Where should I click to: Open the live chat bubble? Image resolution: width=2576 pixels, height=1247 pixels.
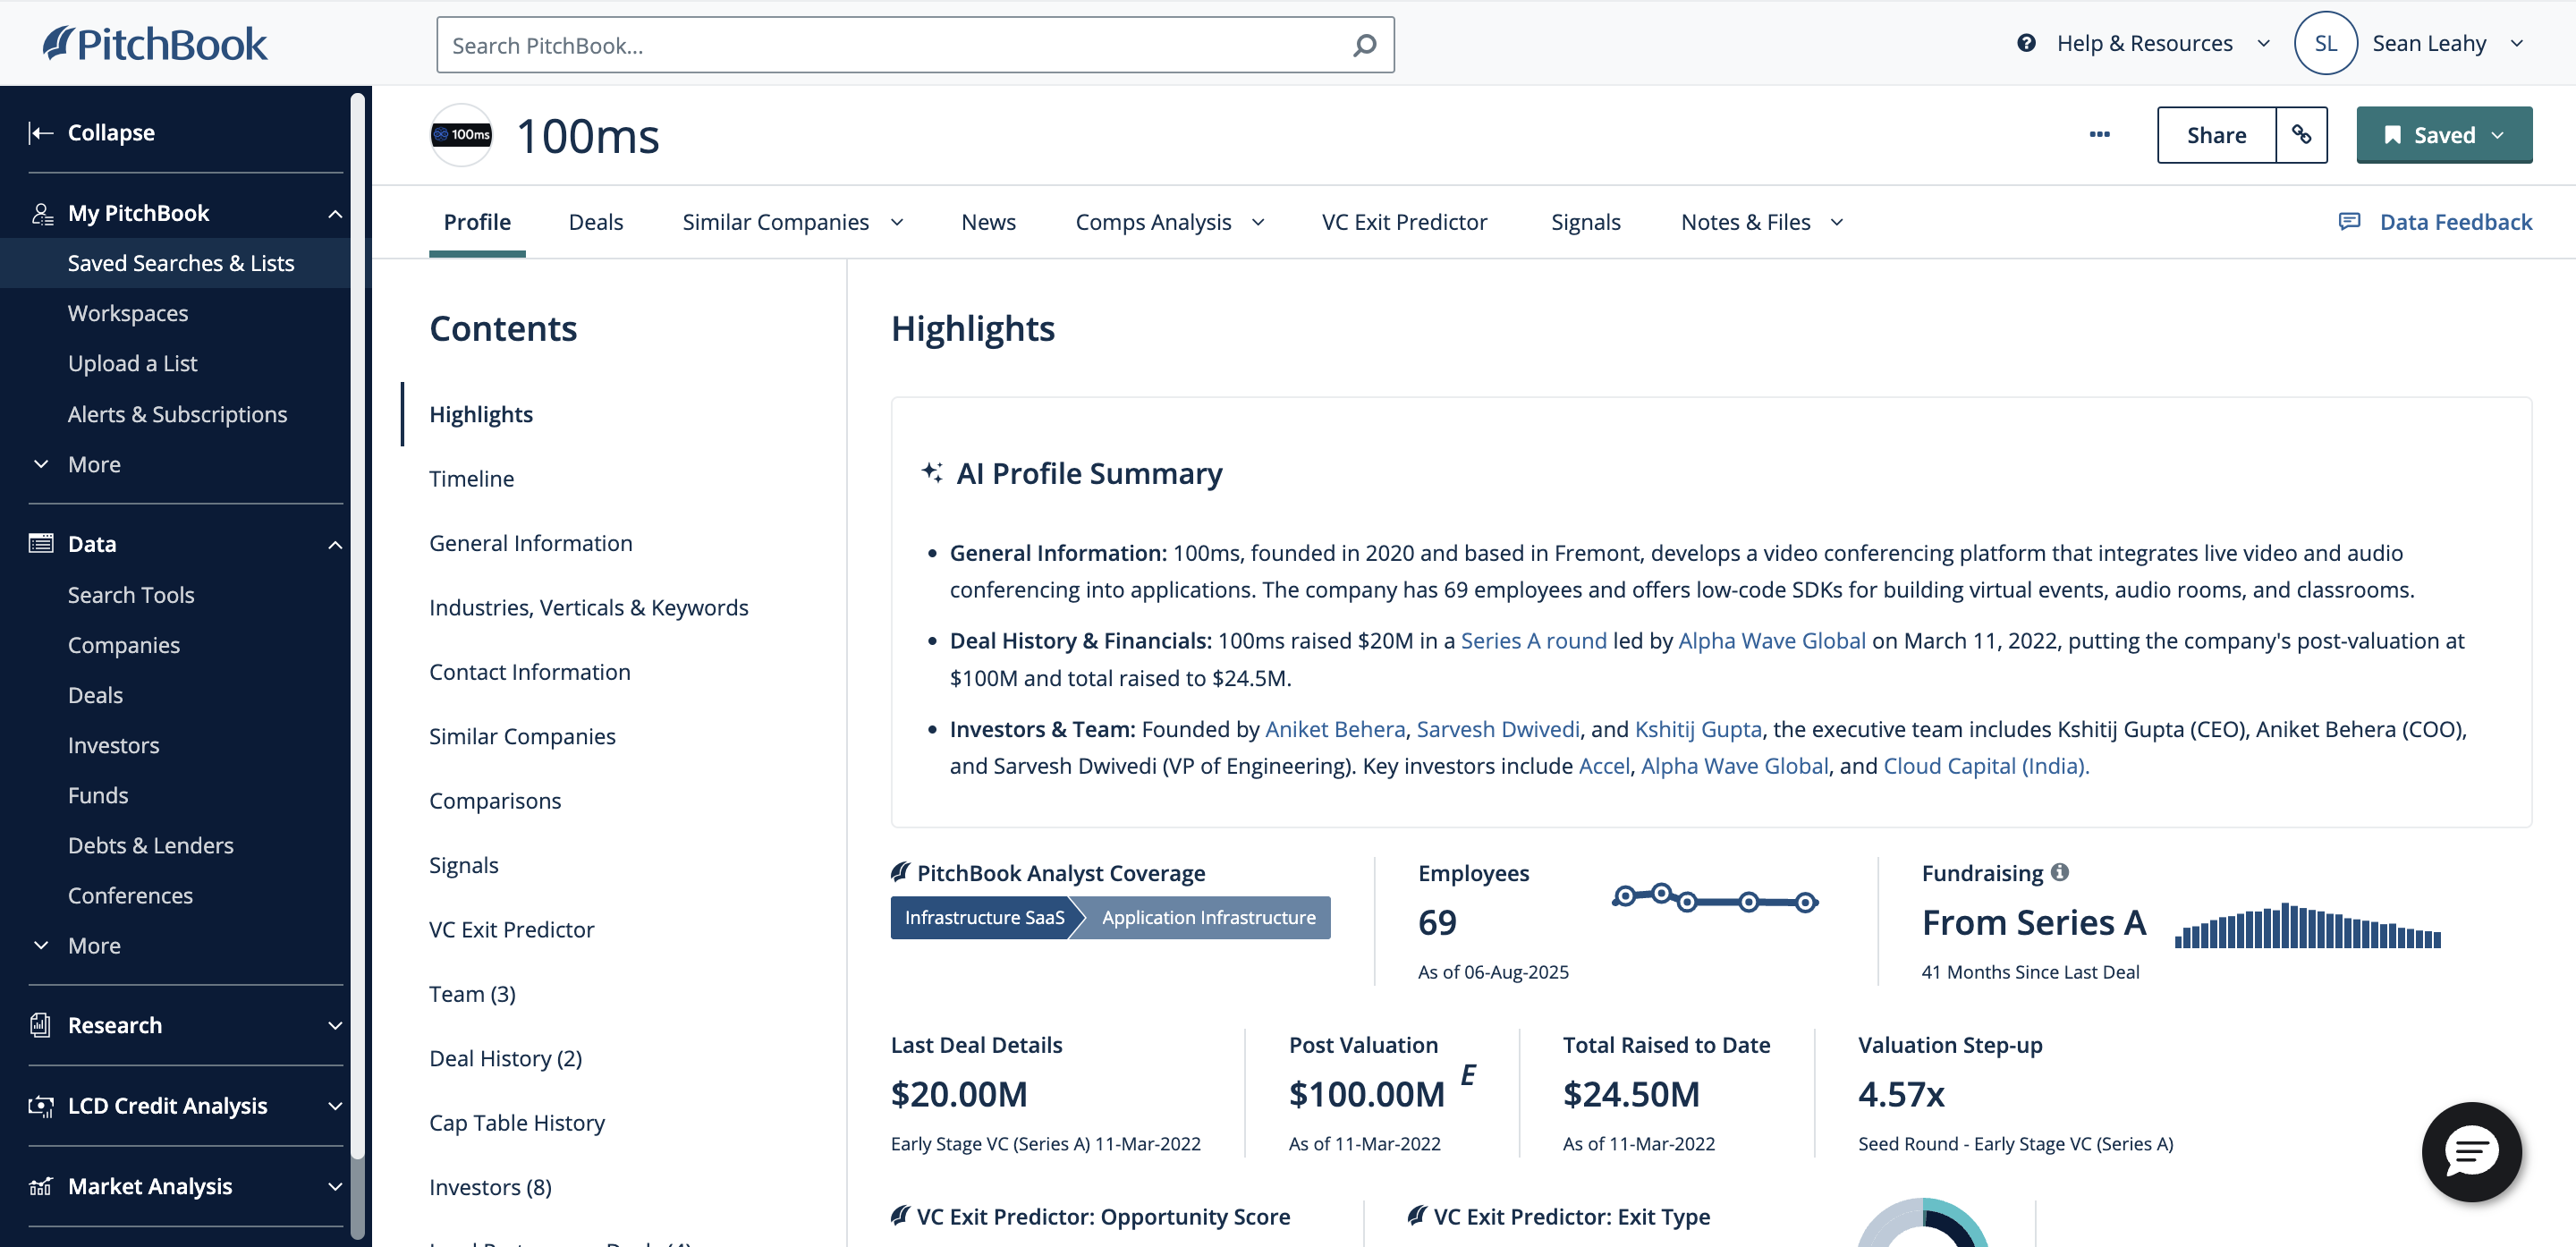[2471, 1151]
